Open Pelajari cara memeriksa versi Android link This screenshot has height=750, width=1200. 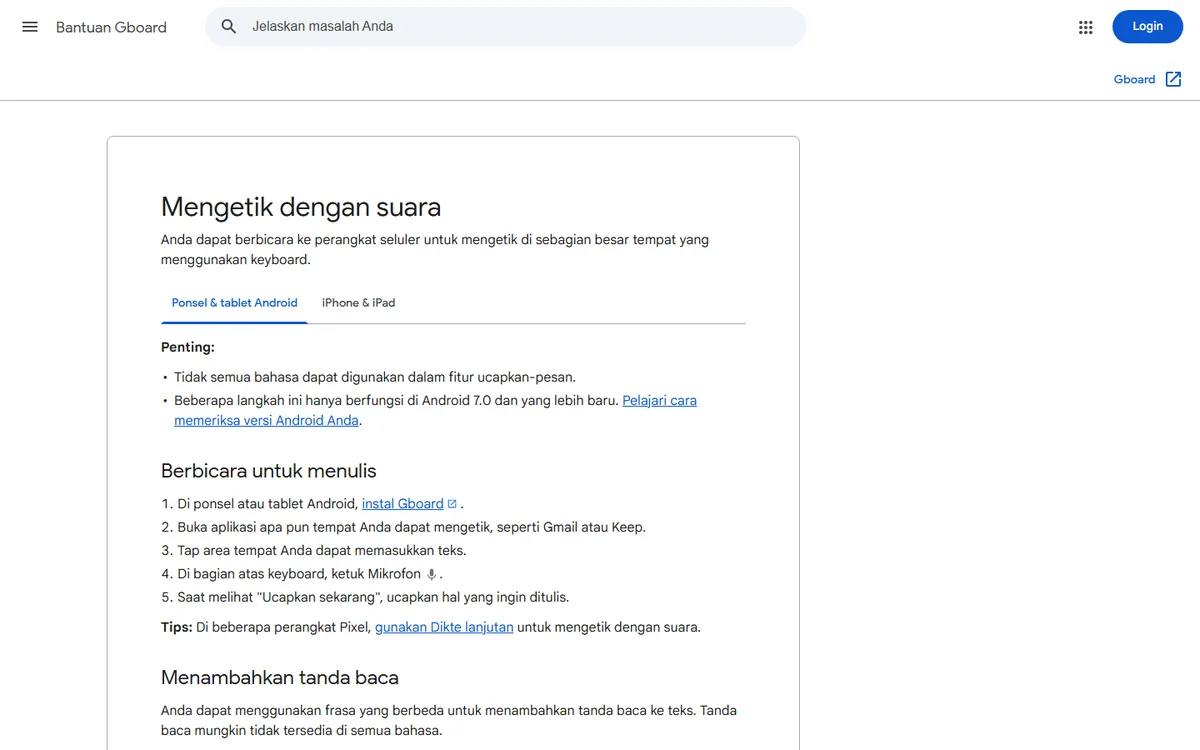(435, 410)
